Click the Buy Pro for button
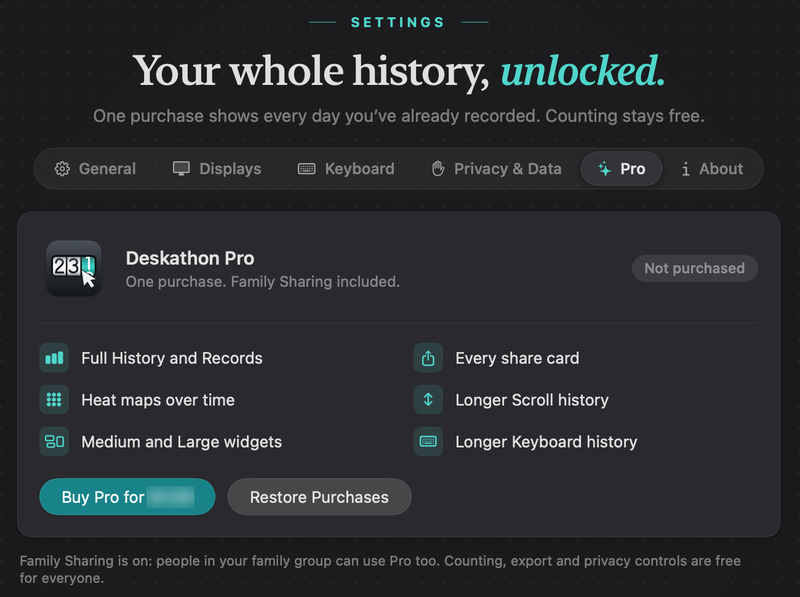The width and height of the screenshot is (800, 597). (127, 496)
